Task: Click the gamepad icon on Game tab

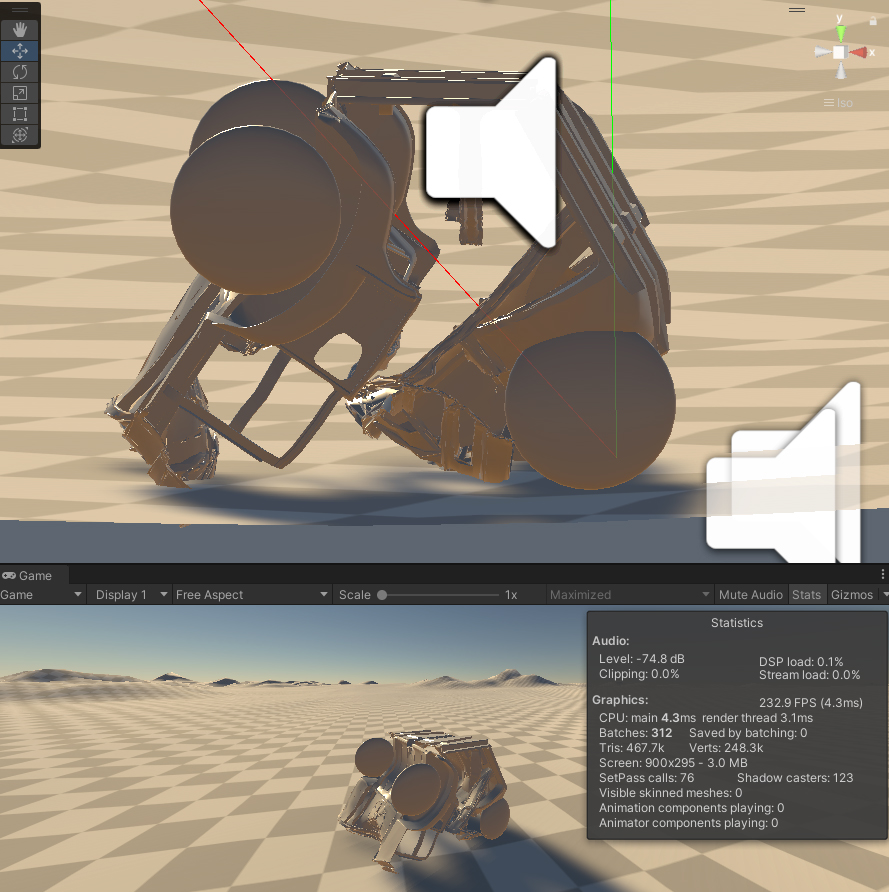Action: pos(9,576)
